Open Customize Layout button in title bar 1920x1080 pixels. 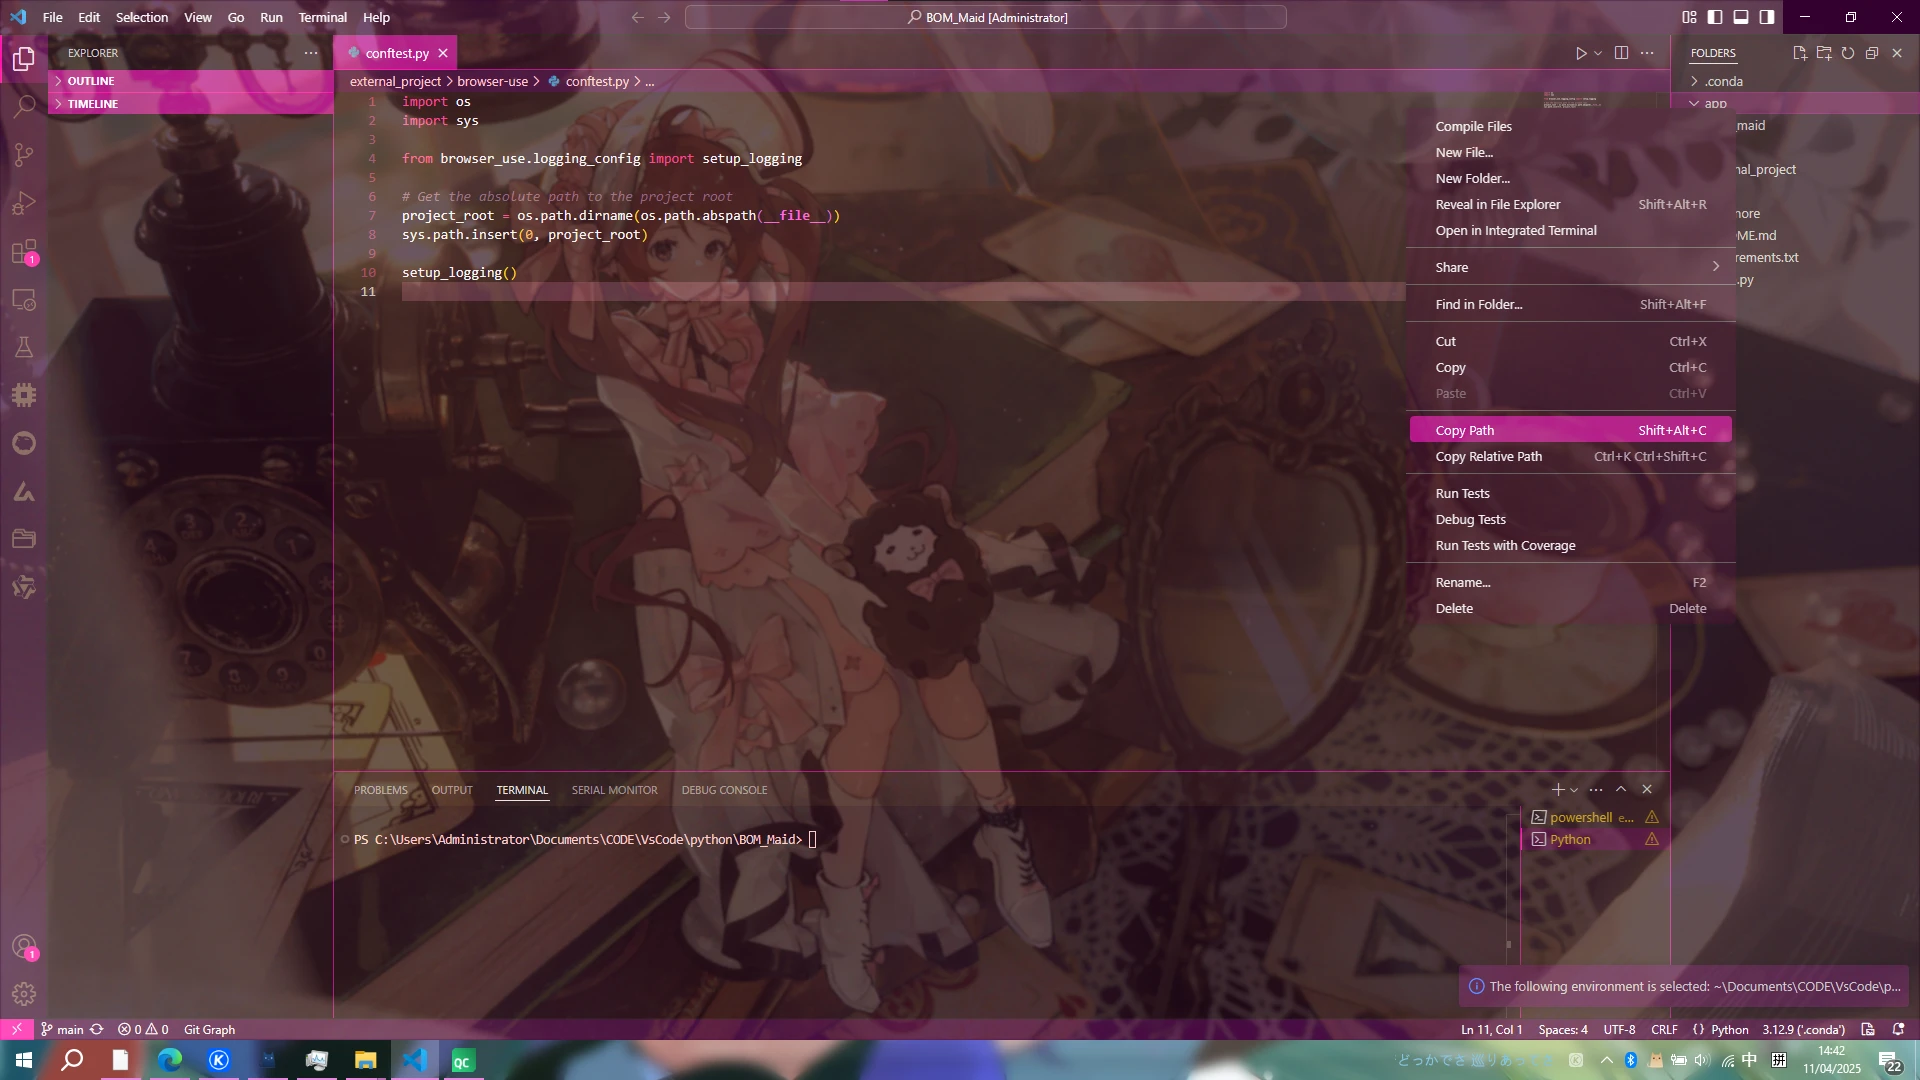[1689, 17]
